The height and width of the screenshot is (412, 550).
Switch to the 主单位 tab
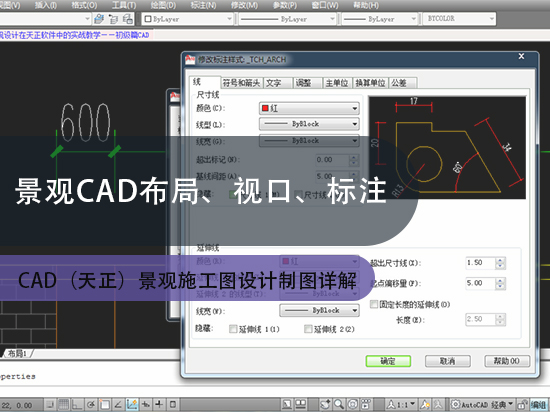[337, 83]
